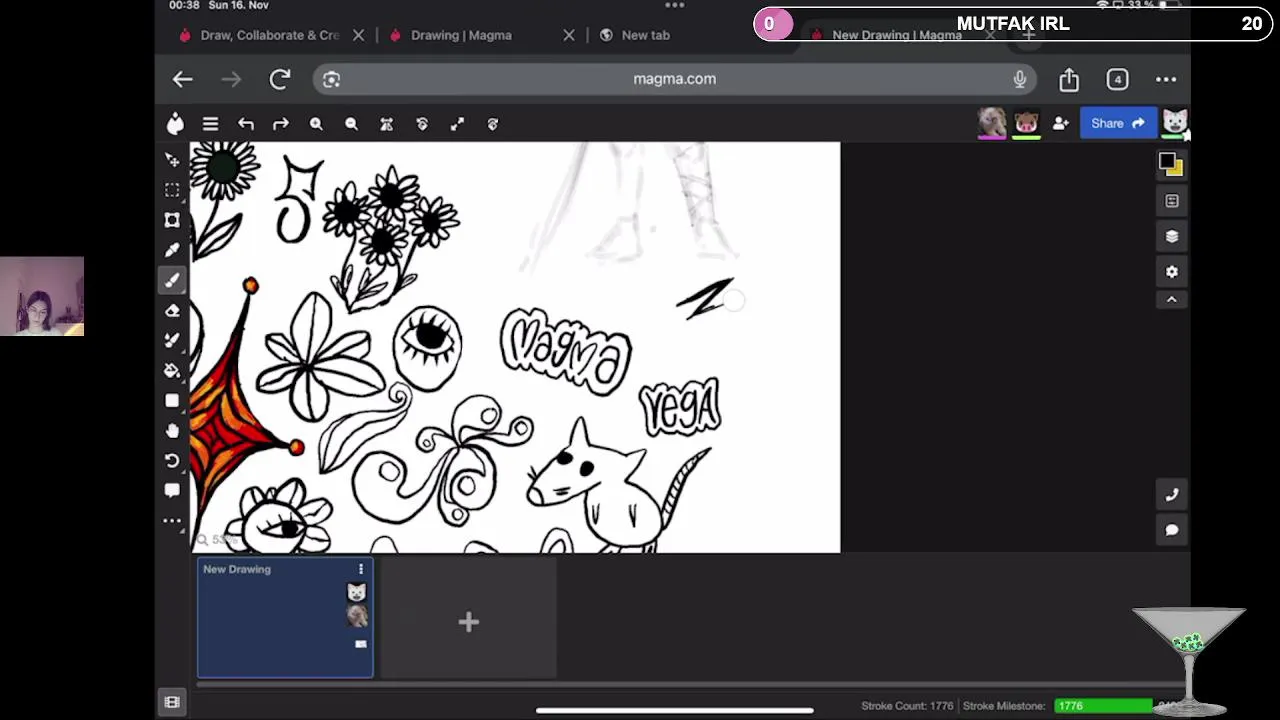This screenshot has width=1280, height=720.
Task: Go back in the browser
Action: 182,79
